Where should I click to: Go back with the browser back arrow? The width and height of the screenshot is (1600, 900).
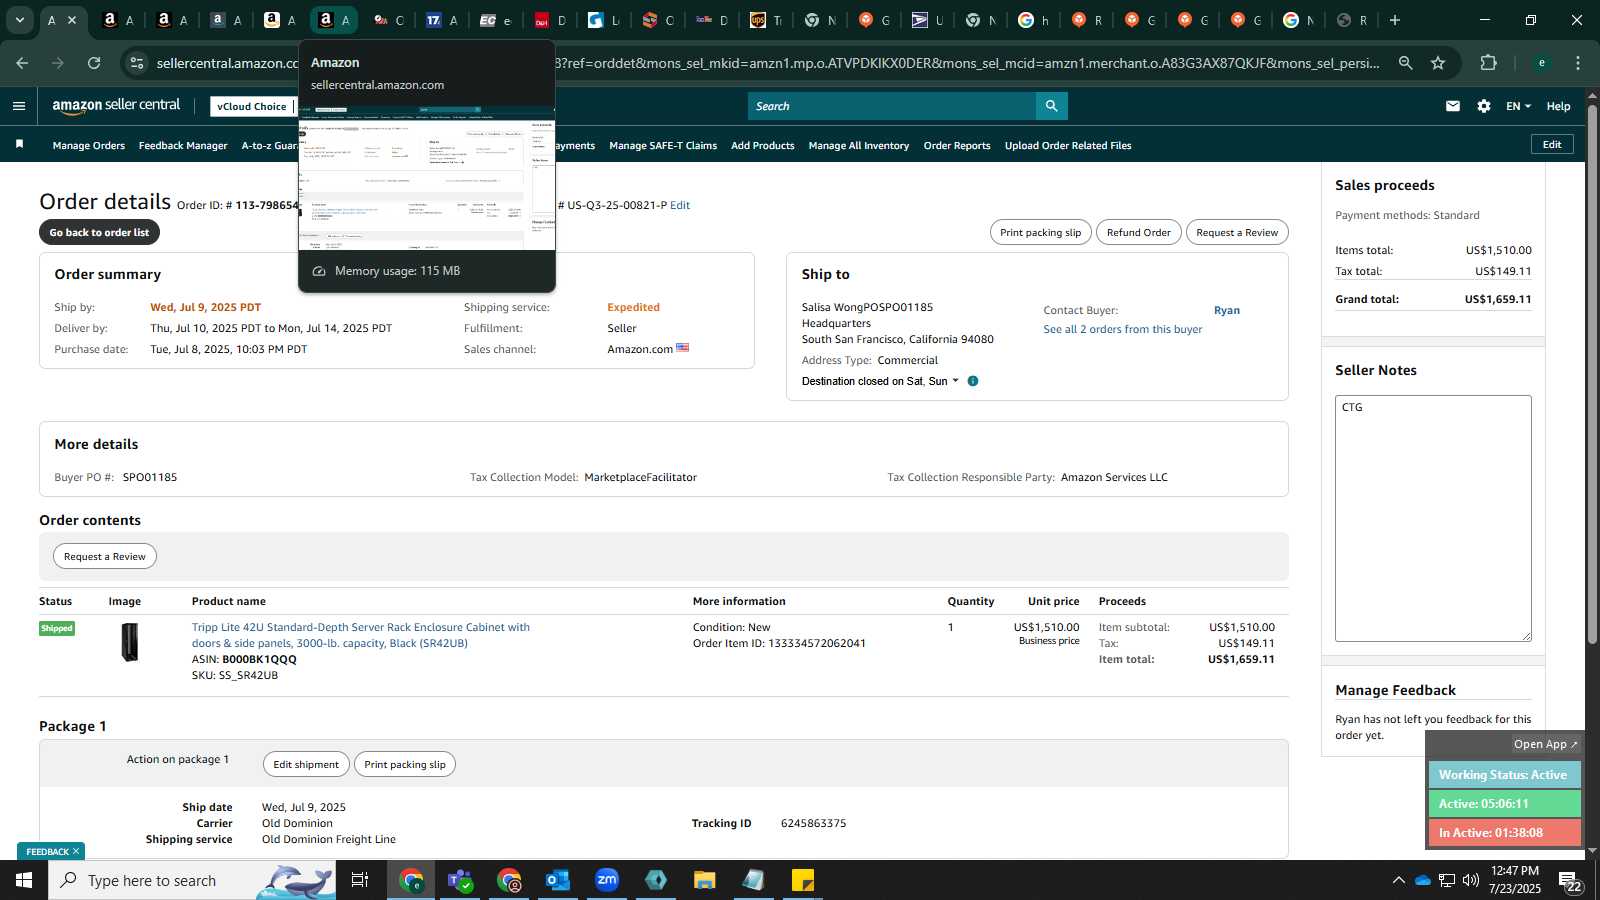click(22, 63)
